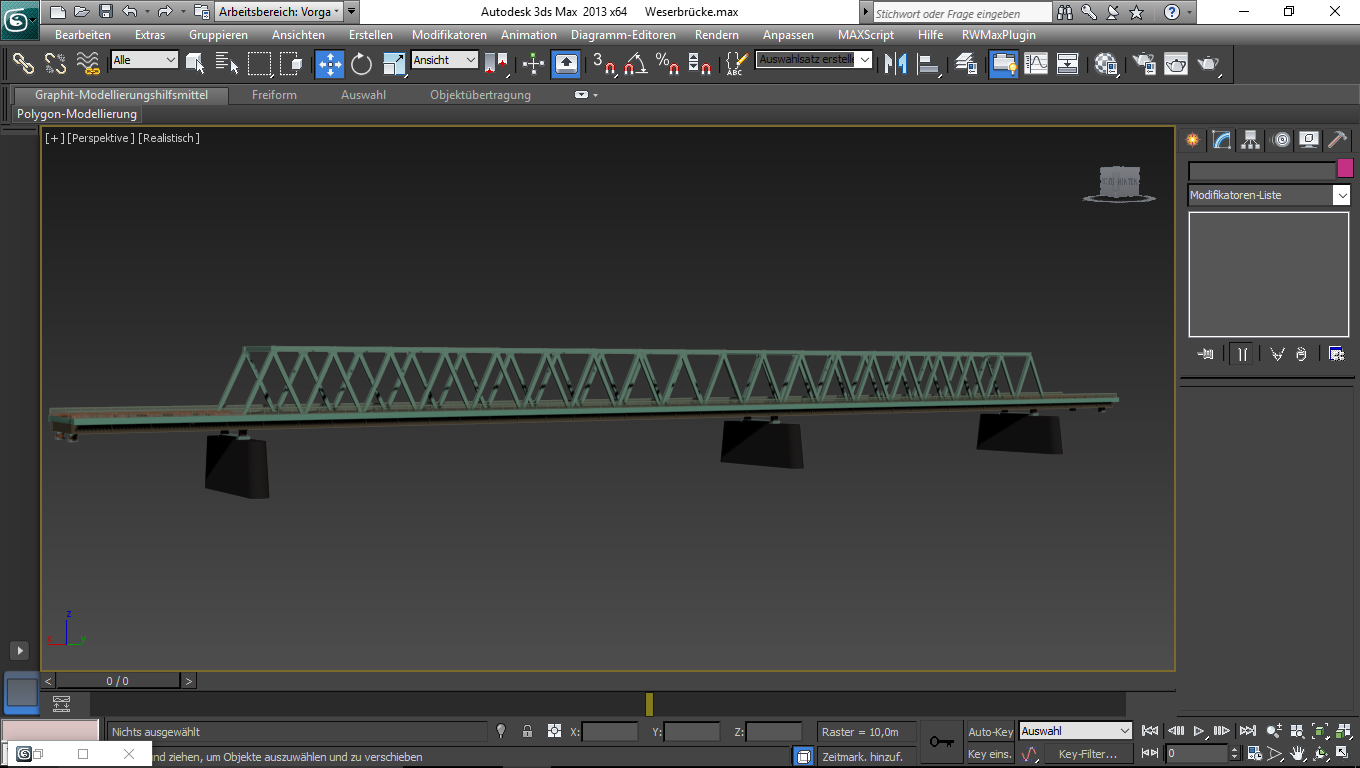Switch to the Freiform ribbon tab

point(274,95)
